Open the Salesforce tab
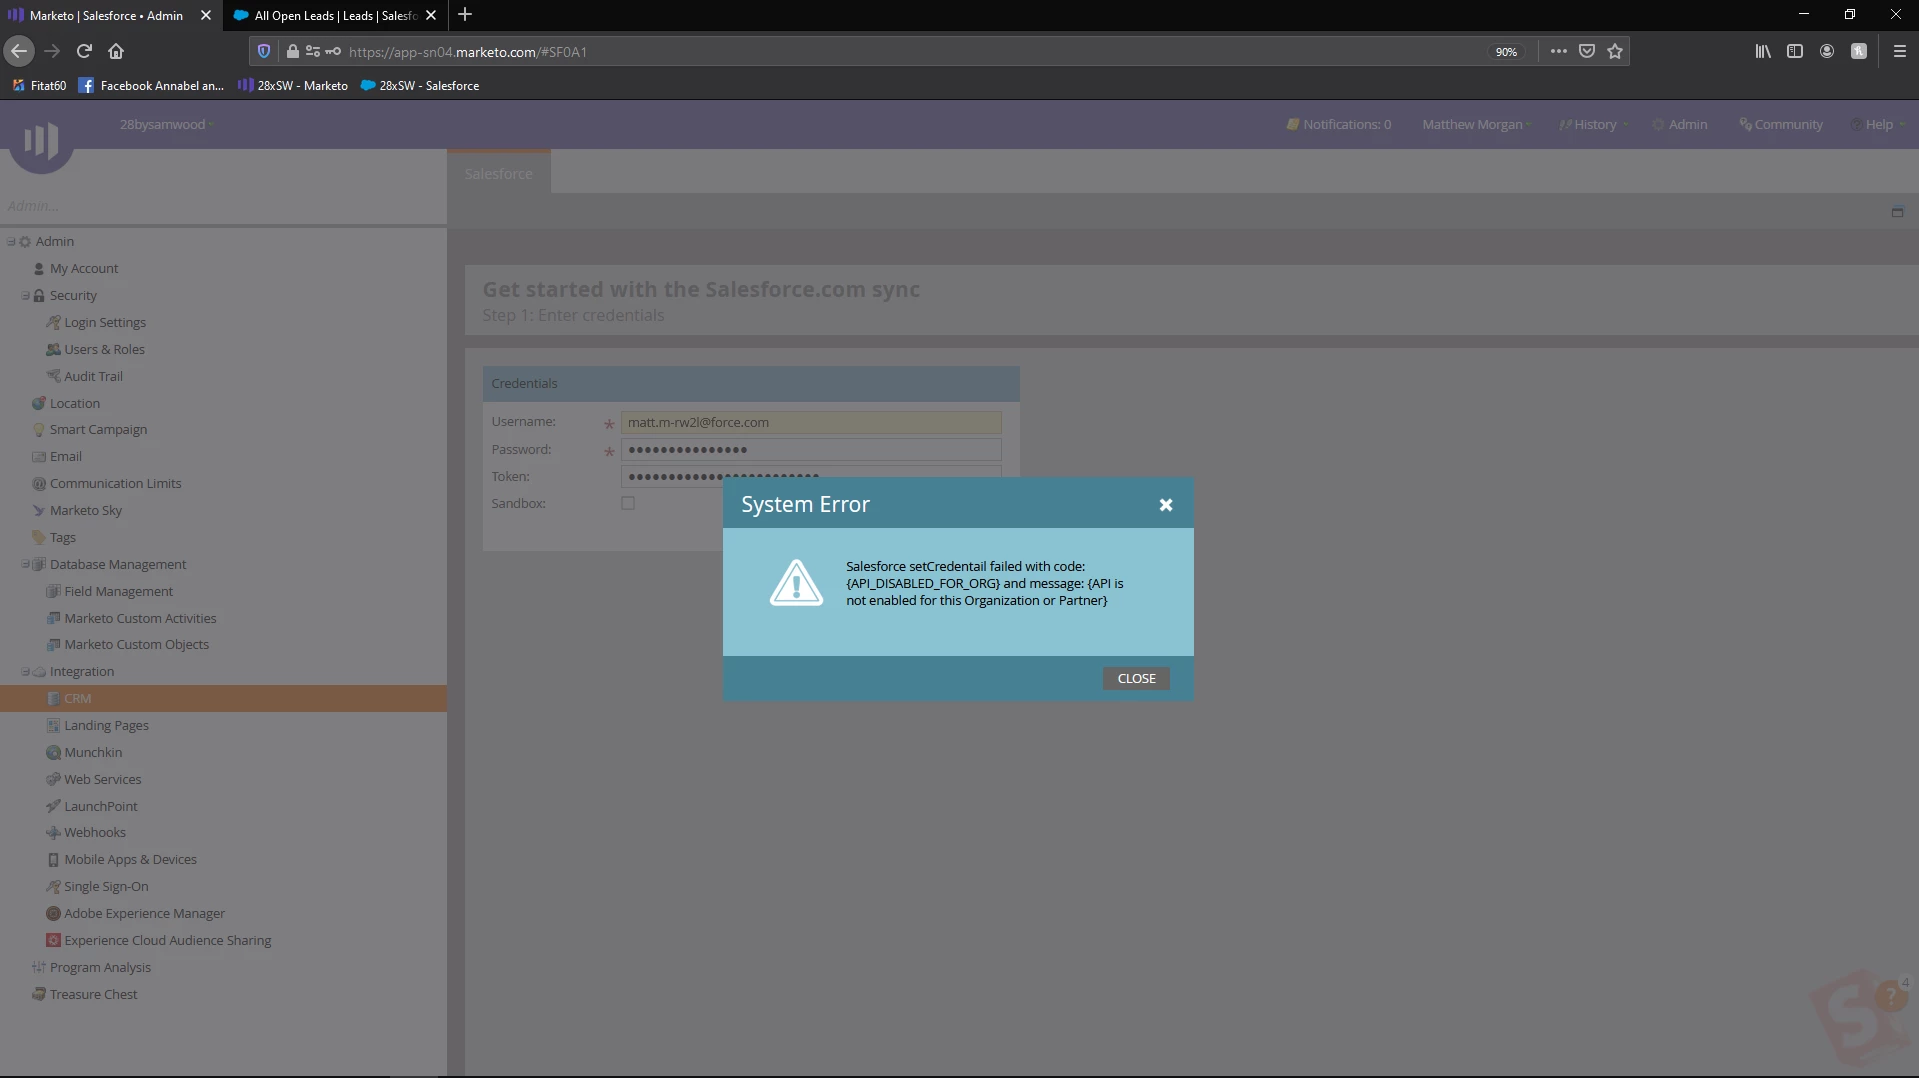 pyautogui.click(x=498, y=173)
